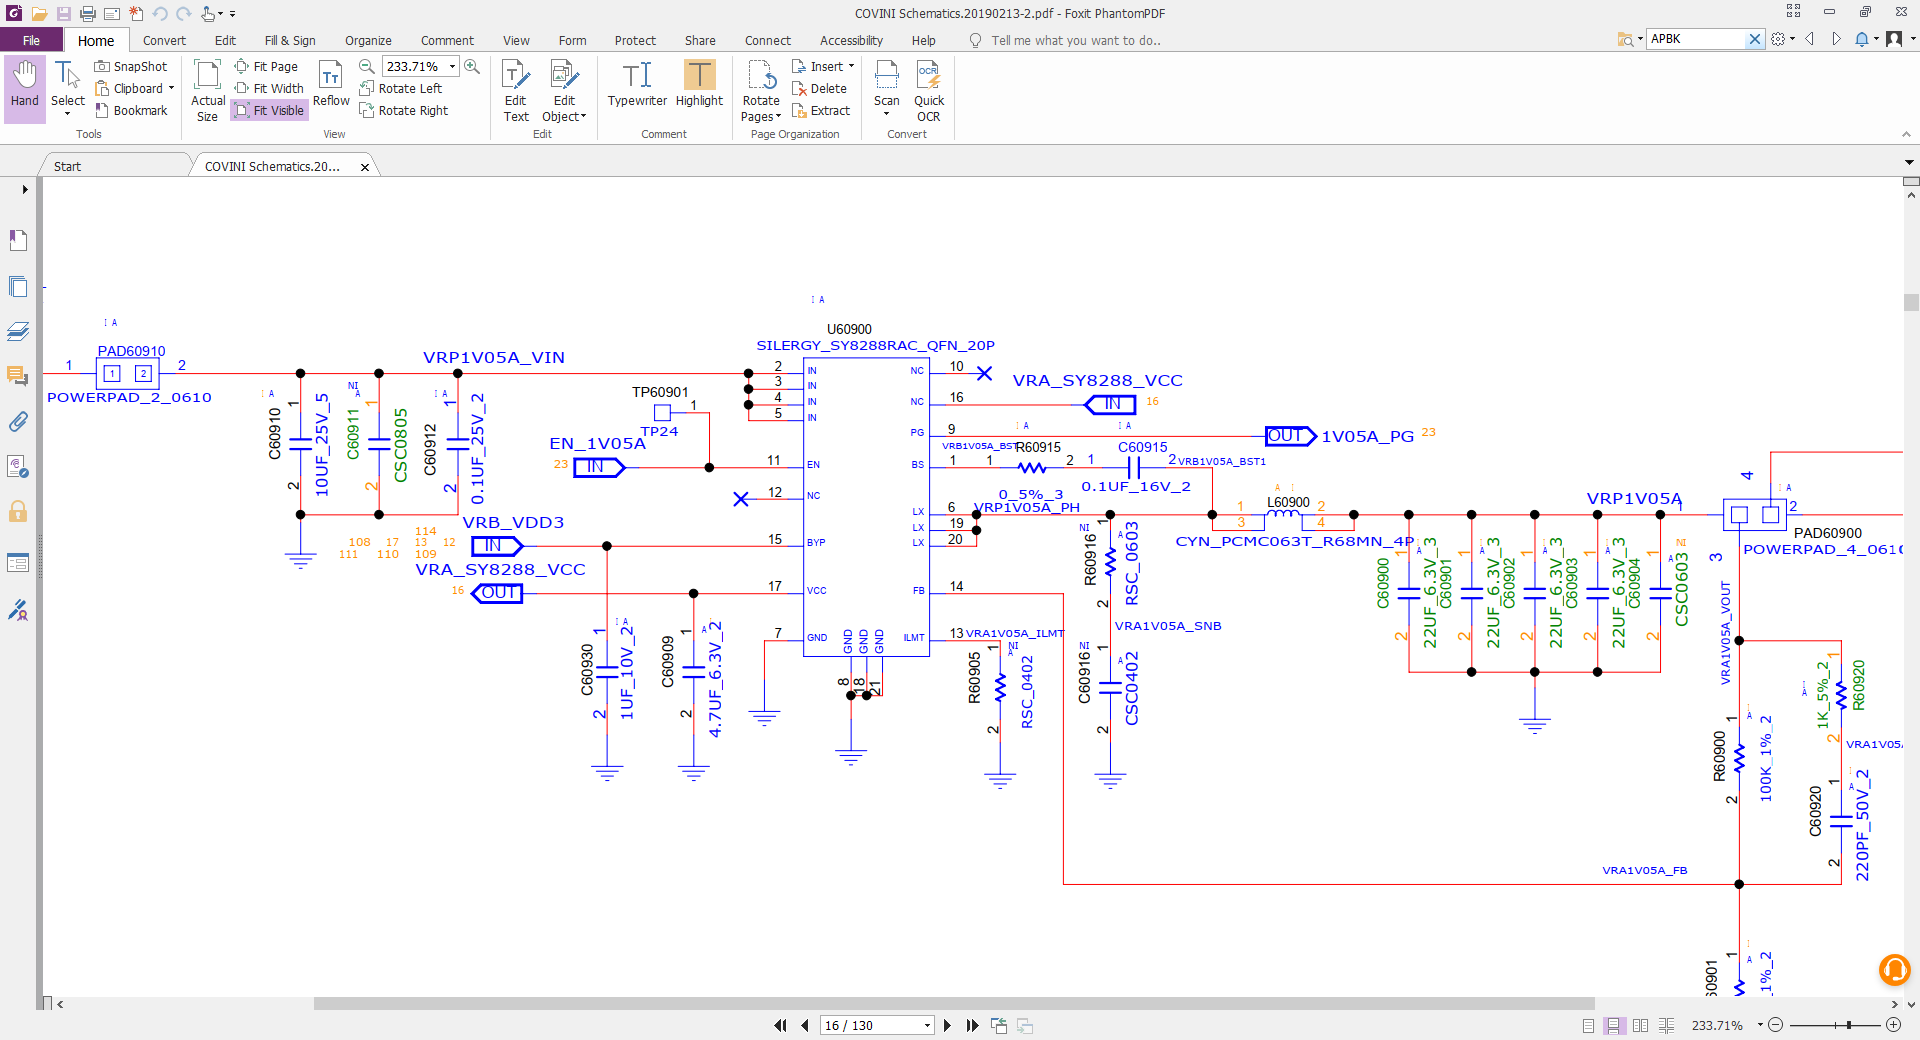The image size is (1920, 1040).
Task: Switch to the Comment ribbon tab
Action: tap(447, 40)
